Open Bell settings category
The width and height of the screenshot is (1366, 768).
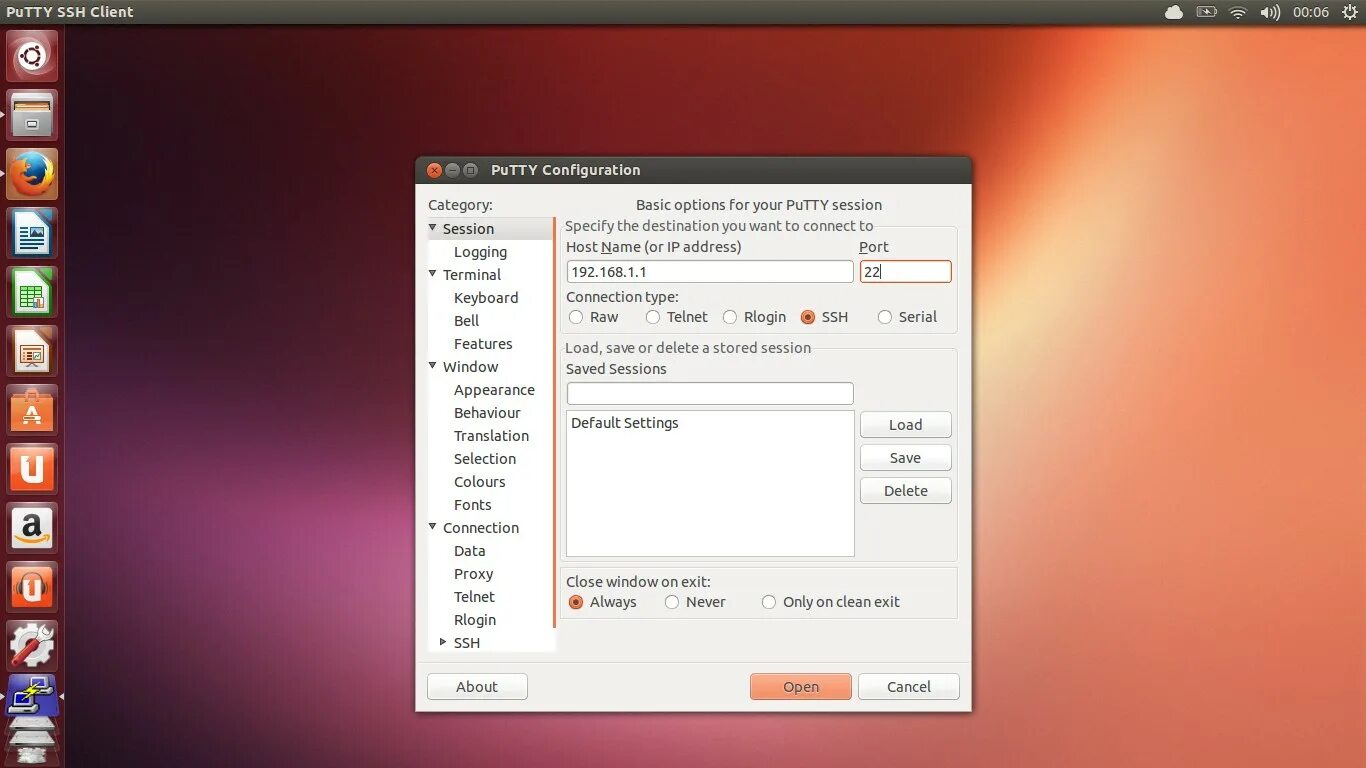click(466, 321)
